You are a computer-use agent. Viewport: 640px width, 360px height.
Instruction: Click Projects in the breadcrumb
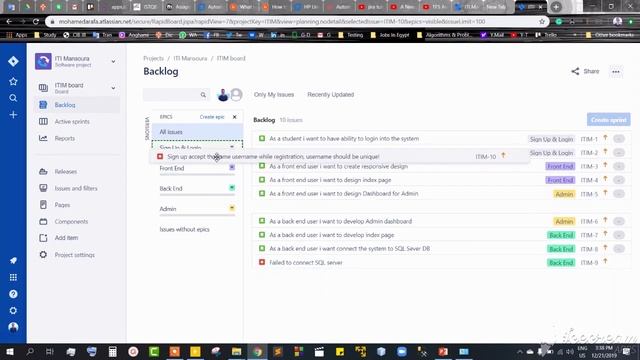click(x=153, y=58)
